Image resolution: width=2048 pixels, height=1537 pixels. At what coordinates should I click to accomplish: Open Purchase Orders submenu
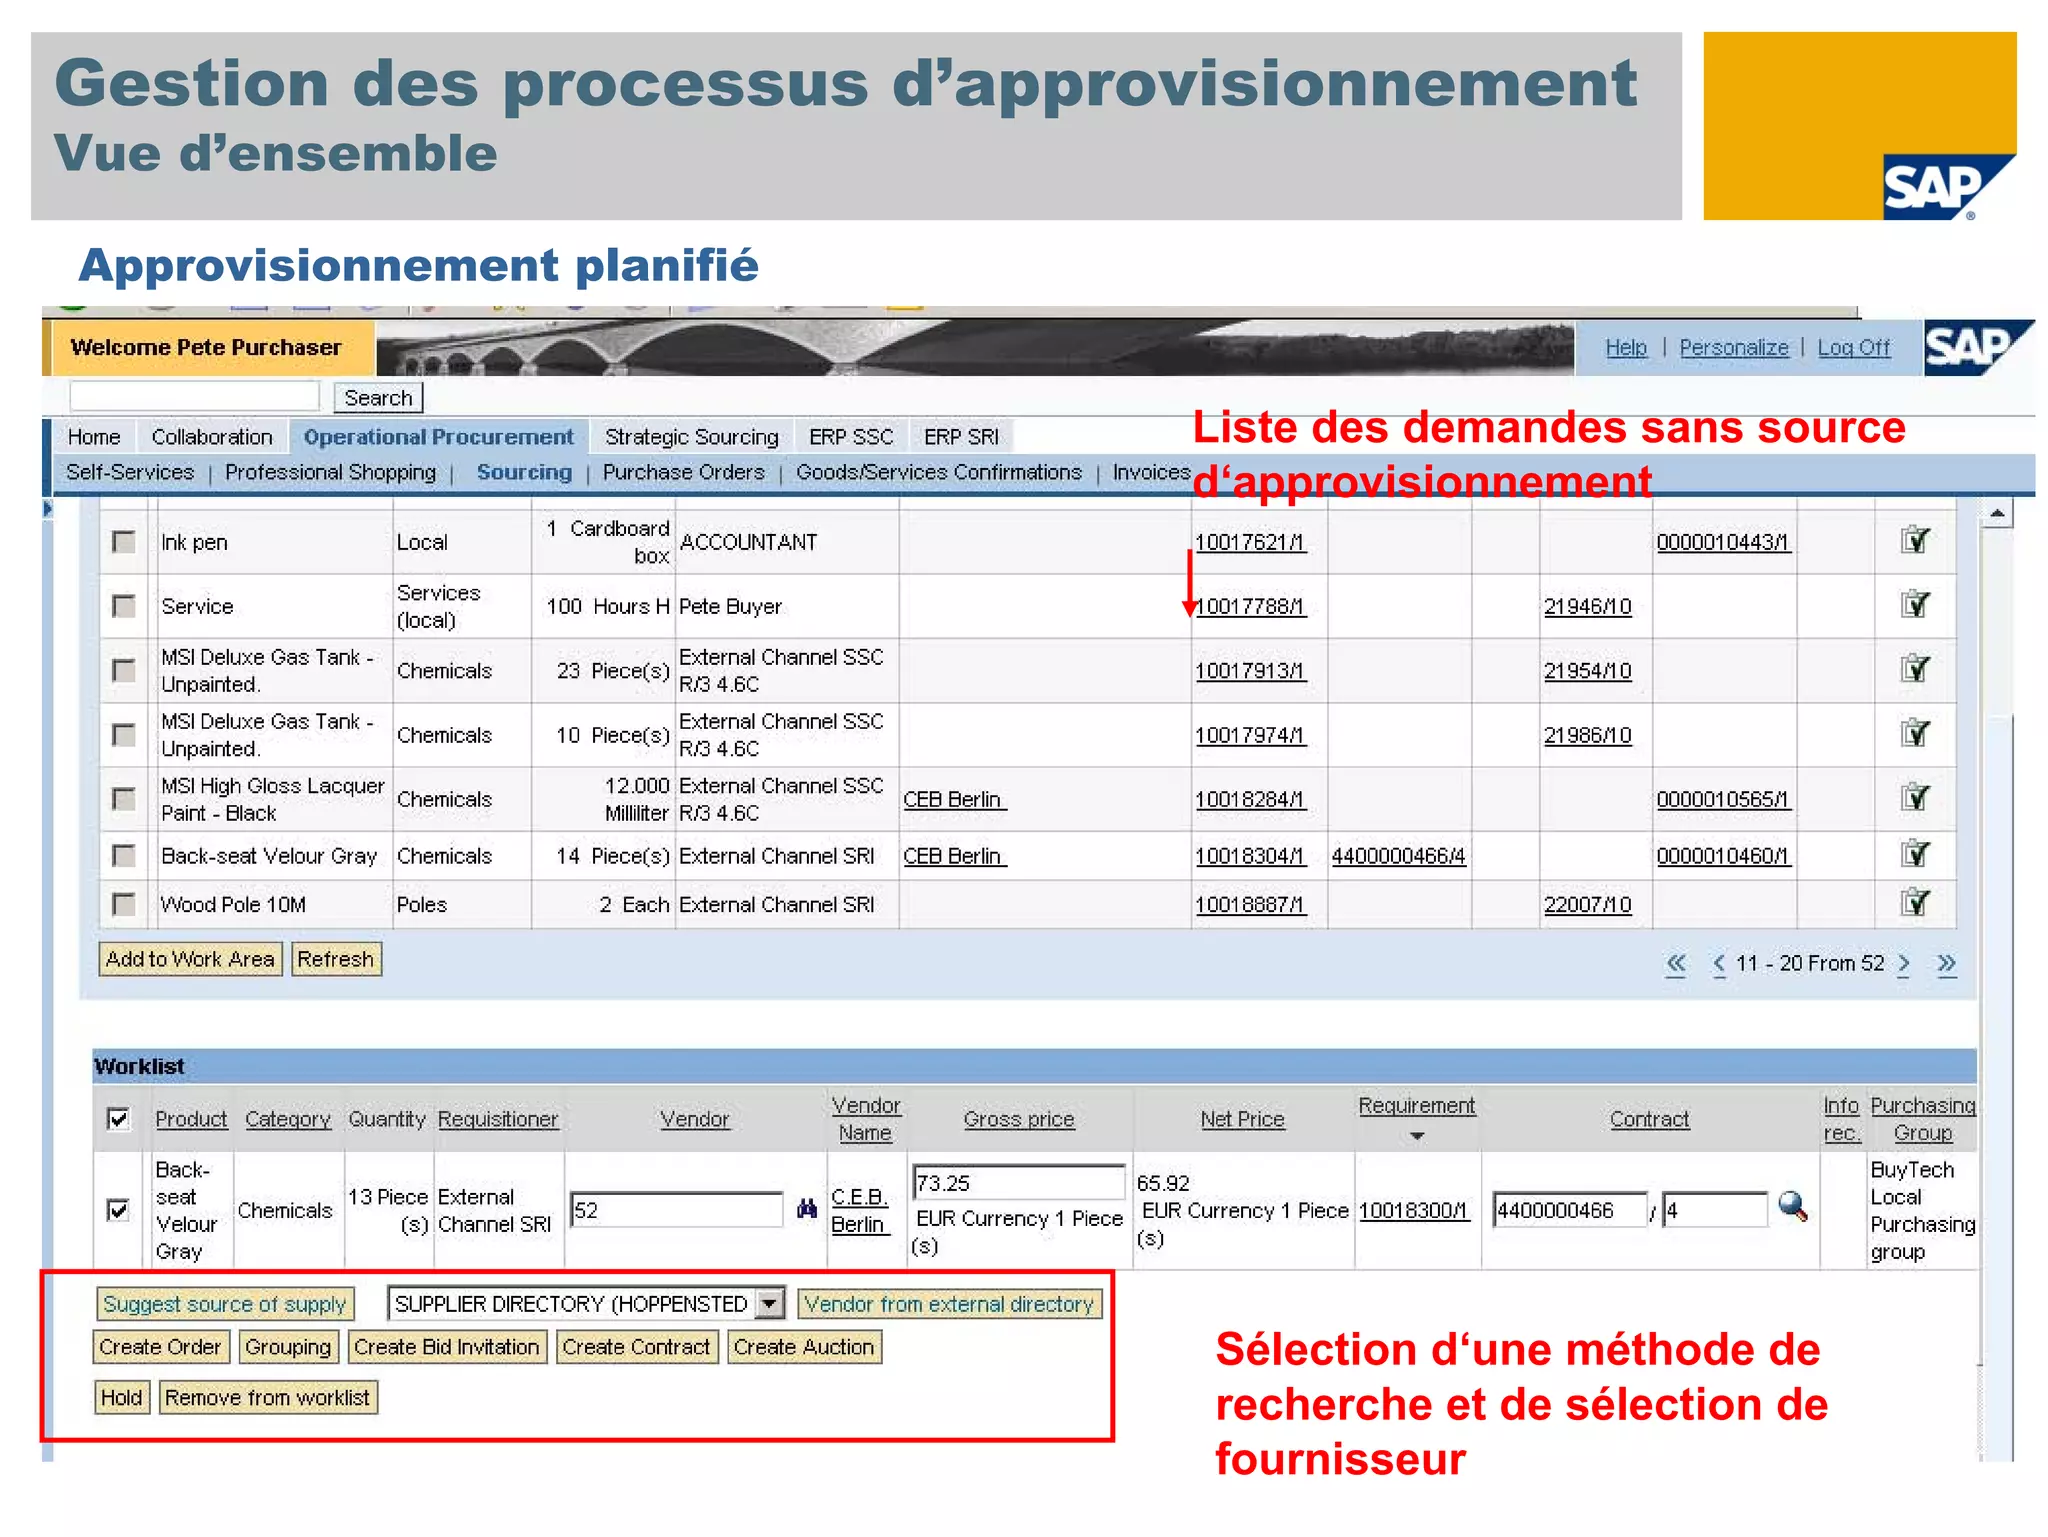[x=683, y=472]
